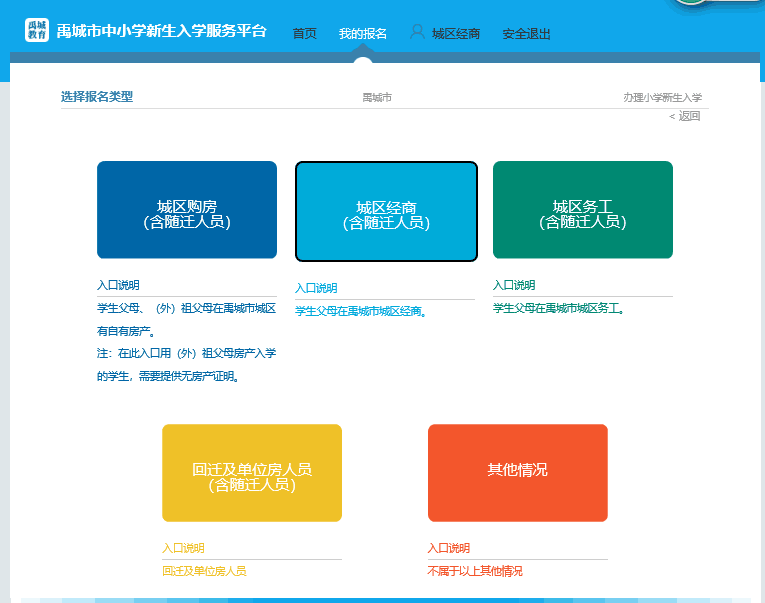Click 入口说明 label under 城区经商 tile
The width and height of the screenshot is (765, 603).
(316, 288)
